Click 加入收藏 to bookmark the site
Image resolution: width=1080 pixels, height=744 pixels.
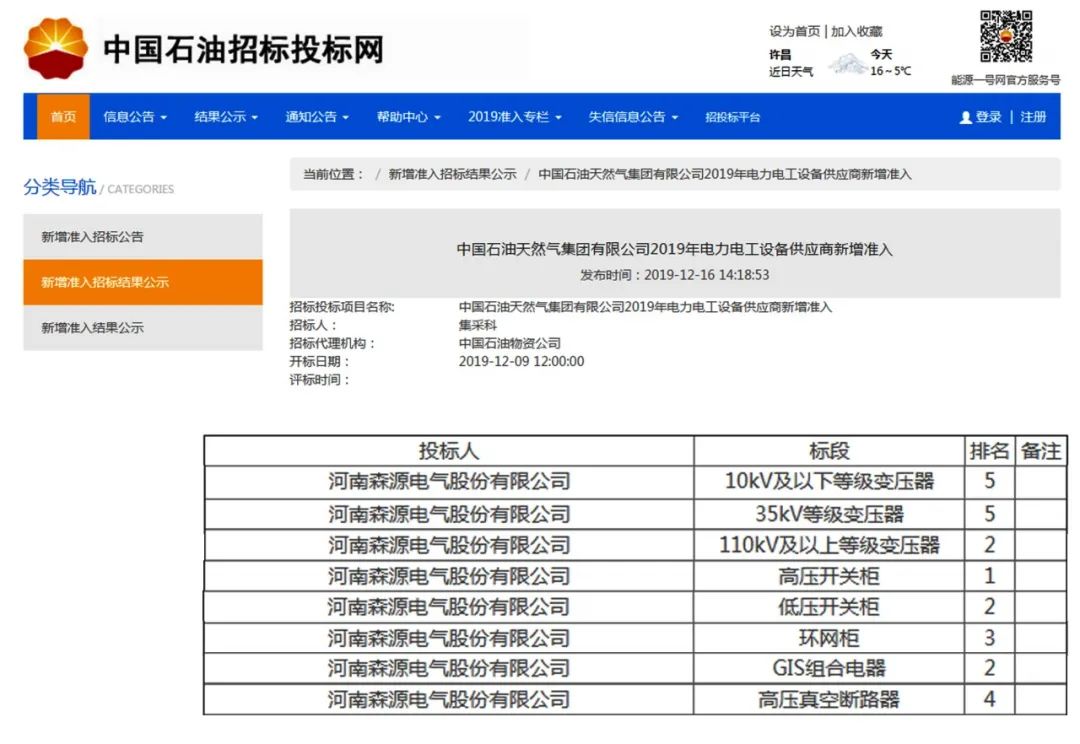857,31
